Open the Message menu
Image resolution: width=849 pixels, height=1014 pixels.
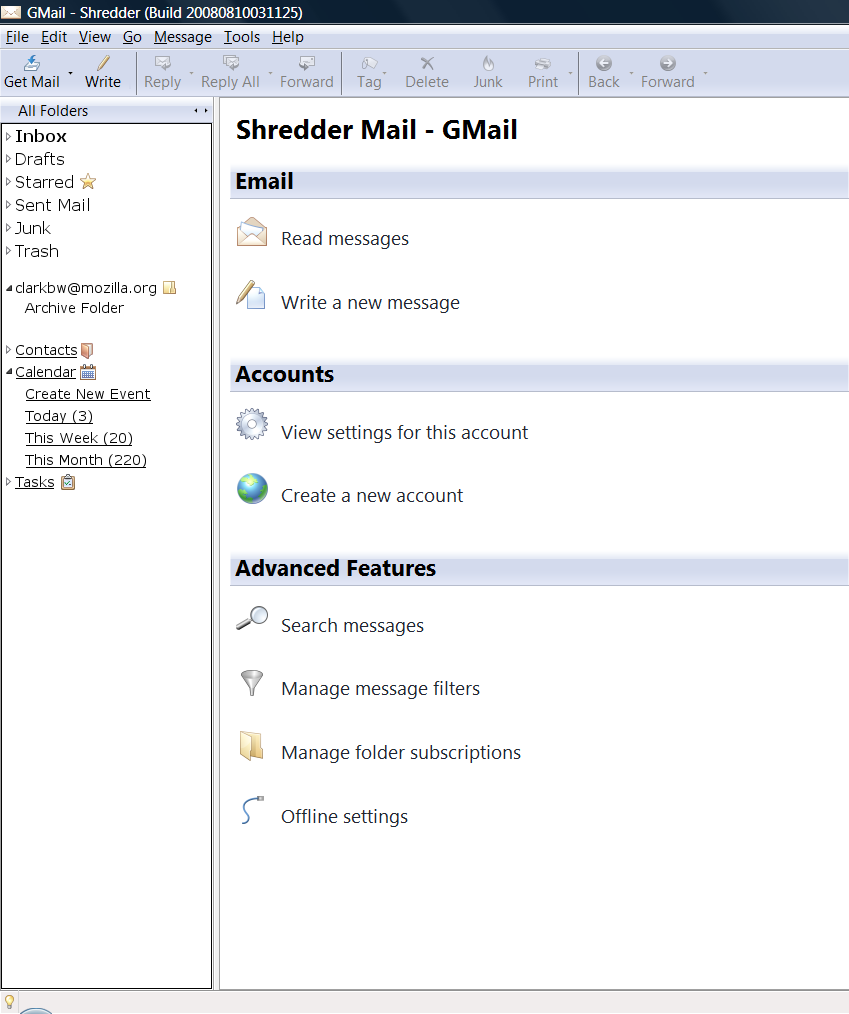pos(183,37)
